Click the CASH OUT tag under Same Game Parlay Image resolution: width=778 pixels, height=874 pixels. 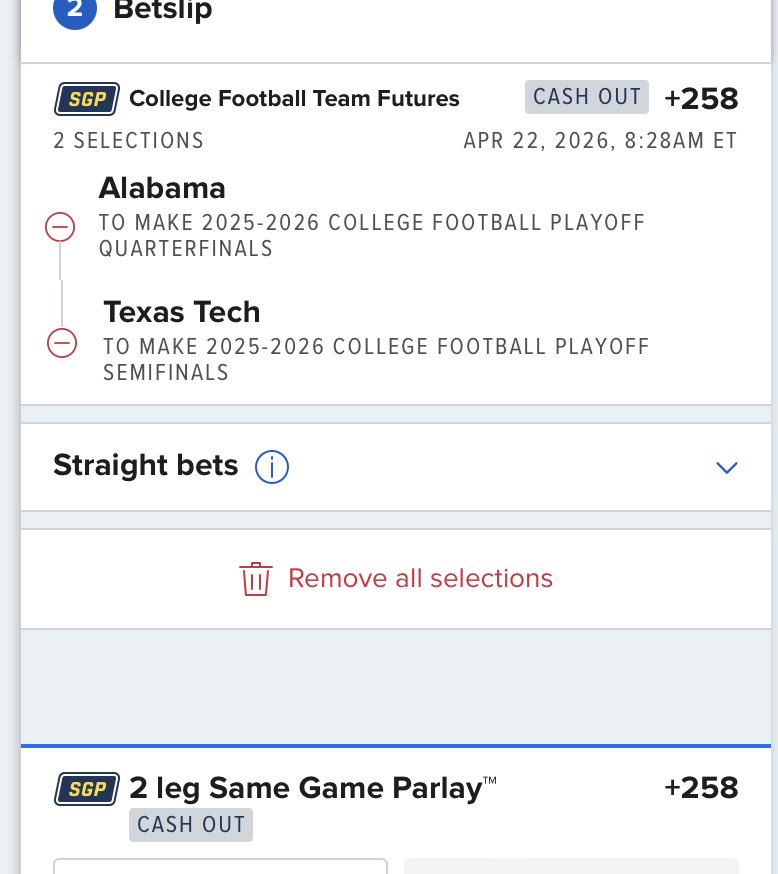point(191,825)
